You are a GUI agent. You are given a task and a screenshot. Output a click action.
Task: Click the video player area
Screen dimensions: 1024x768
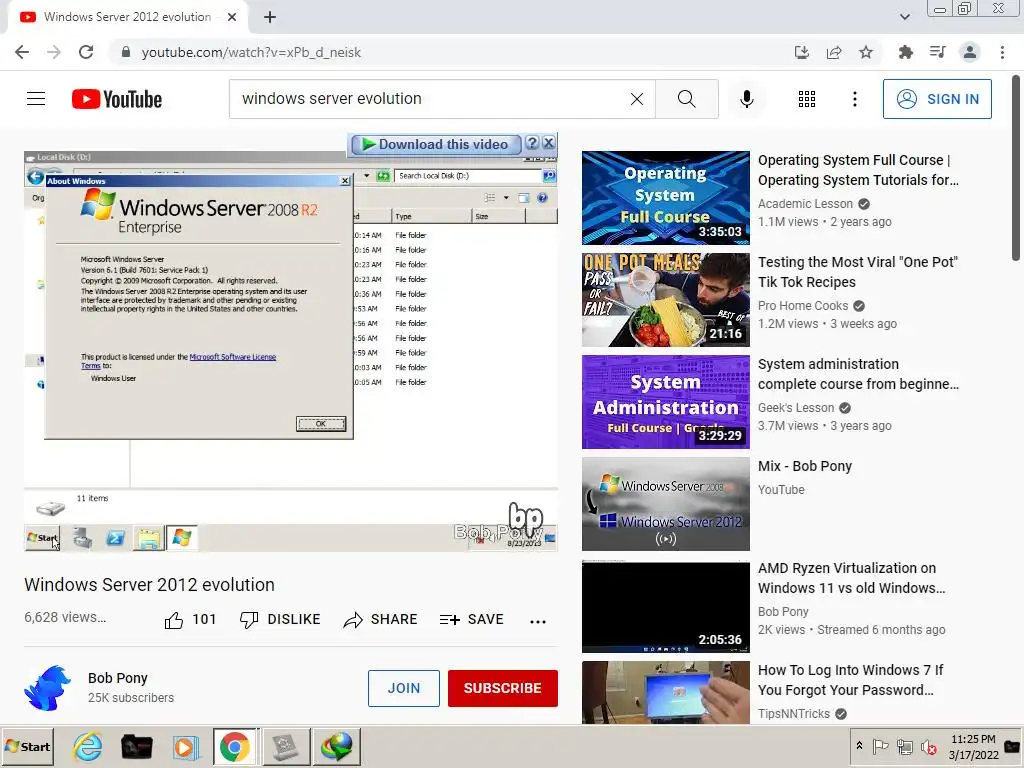(x=291, y=351)
